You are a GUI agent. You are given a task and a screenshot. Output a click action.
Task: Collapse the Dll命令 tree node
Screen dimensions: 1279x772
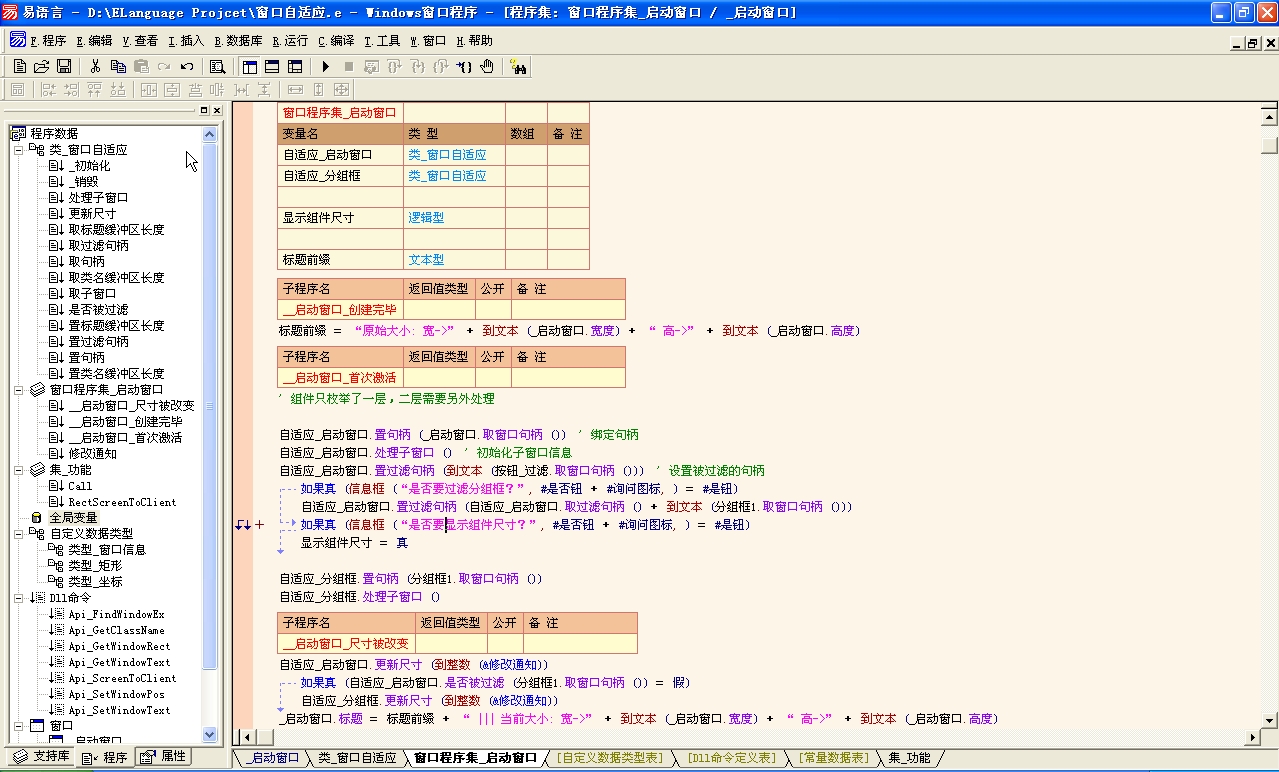point(18,598)
